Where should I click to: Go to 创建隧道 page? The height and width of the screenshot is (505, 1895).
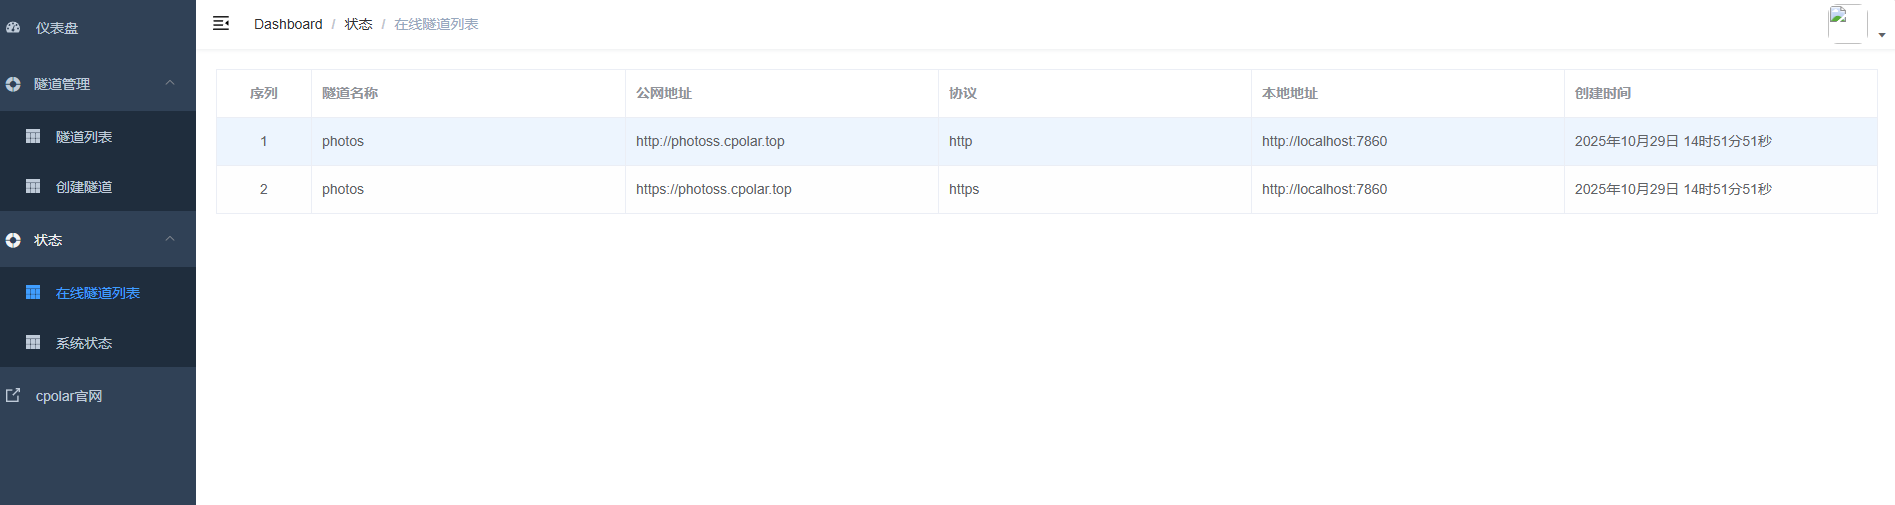tap(84, 187)
